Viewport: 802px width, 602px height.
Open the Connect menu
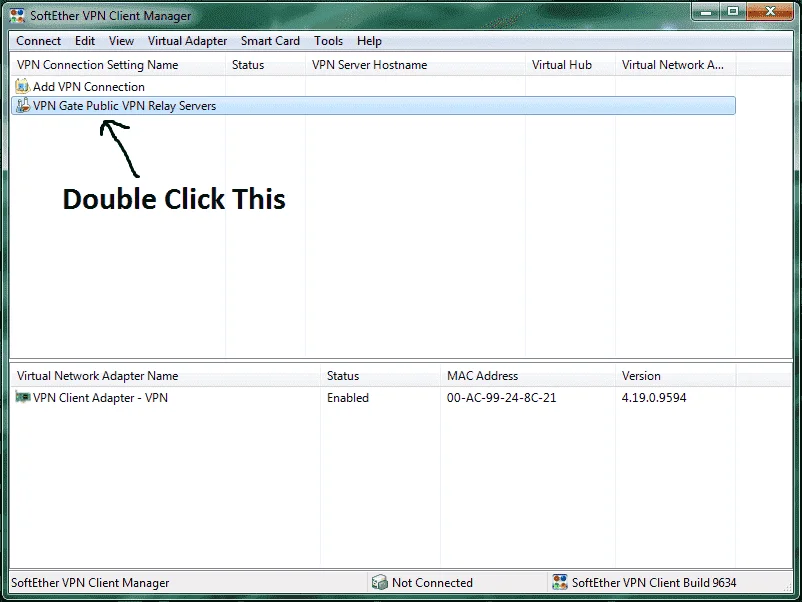[x=38, y=41]
